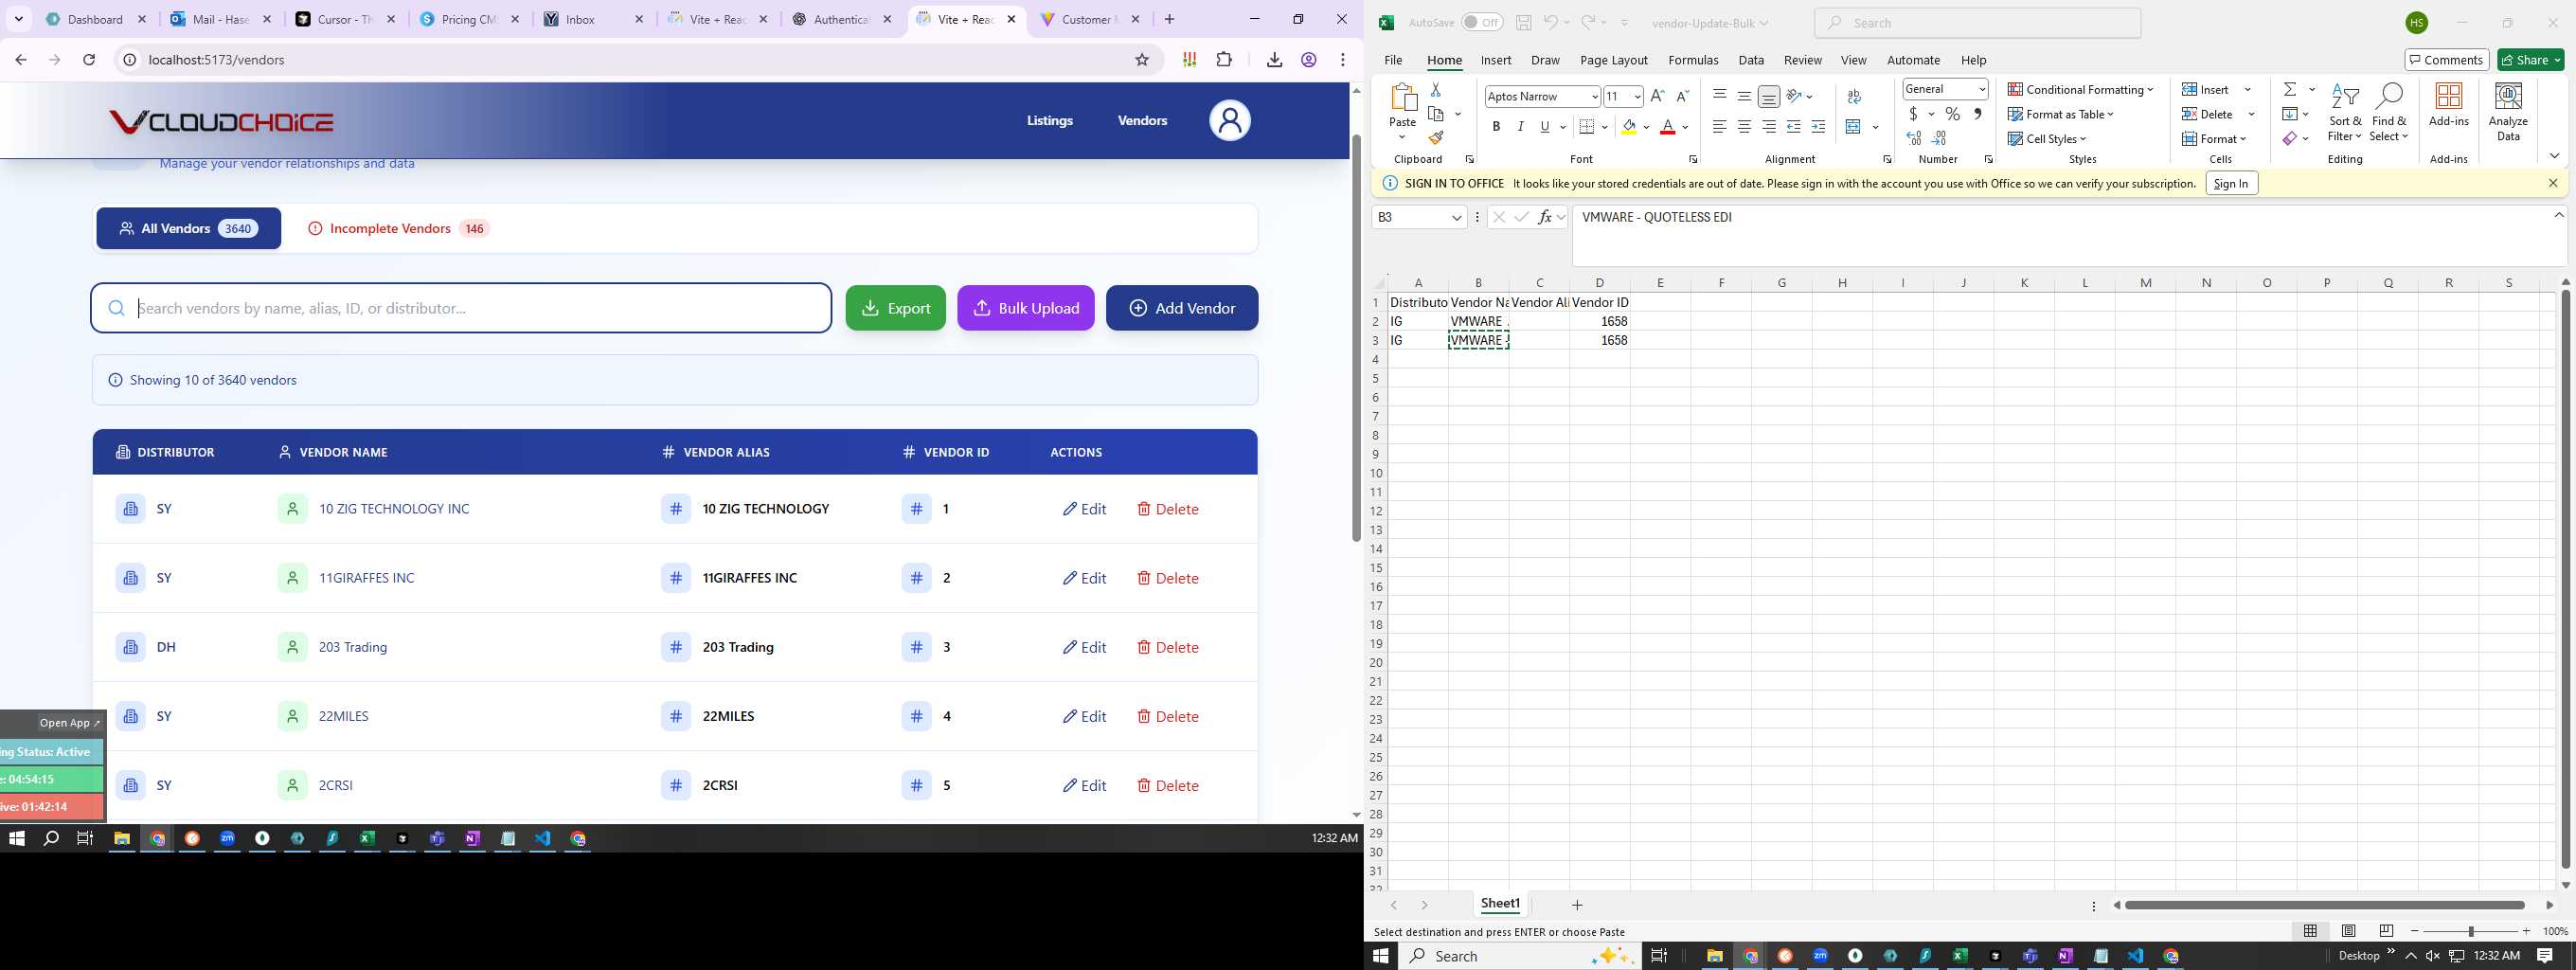Toggle Align Left in Excel ribbon
This screenshot has height=970, width=2576.
click(x=1719, y=127)
